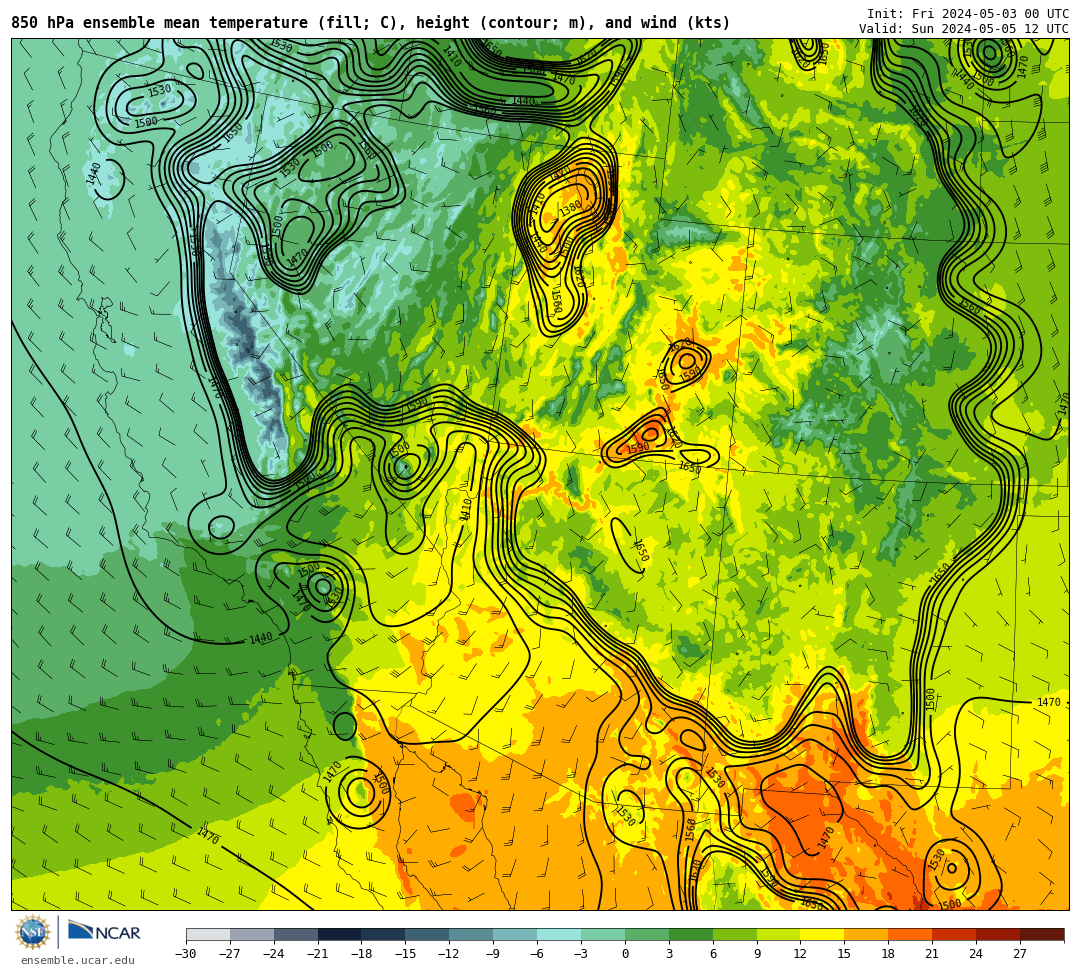Image resolution: width=1080 pixels, height=973 pixels.
Task: Pick the -12 to -9 teal swatch
Action: click(472, 934)
